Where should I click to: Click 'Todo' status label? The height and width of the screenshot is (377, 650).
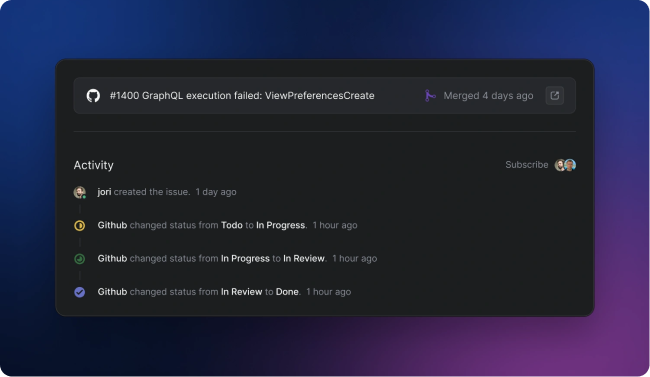click(232, 225)
